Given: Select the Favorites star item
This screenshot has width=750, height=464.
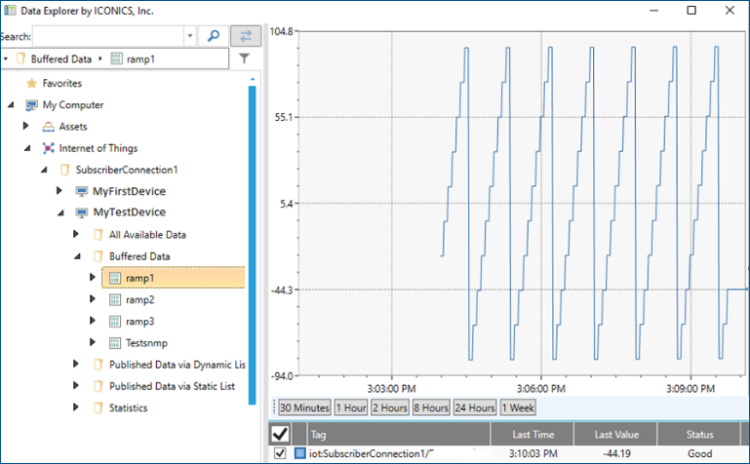Looking at the screenshot, I should (31, 83).
